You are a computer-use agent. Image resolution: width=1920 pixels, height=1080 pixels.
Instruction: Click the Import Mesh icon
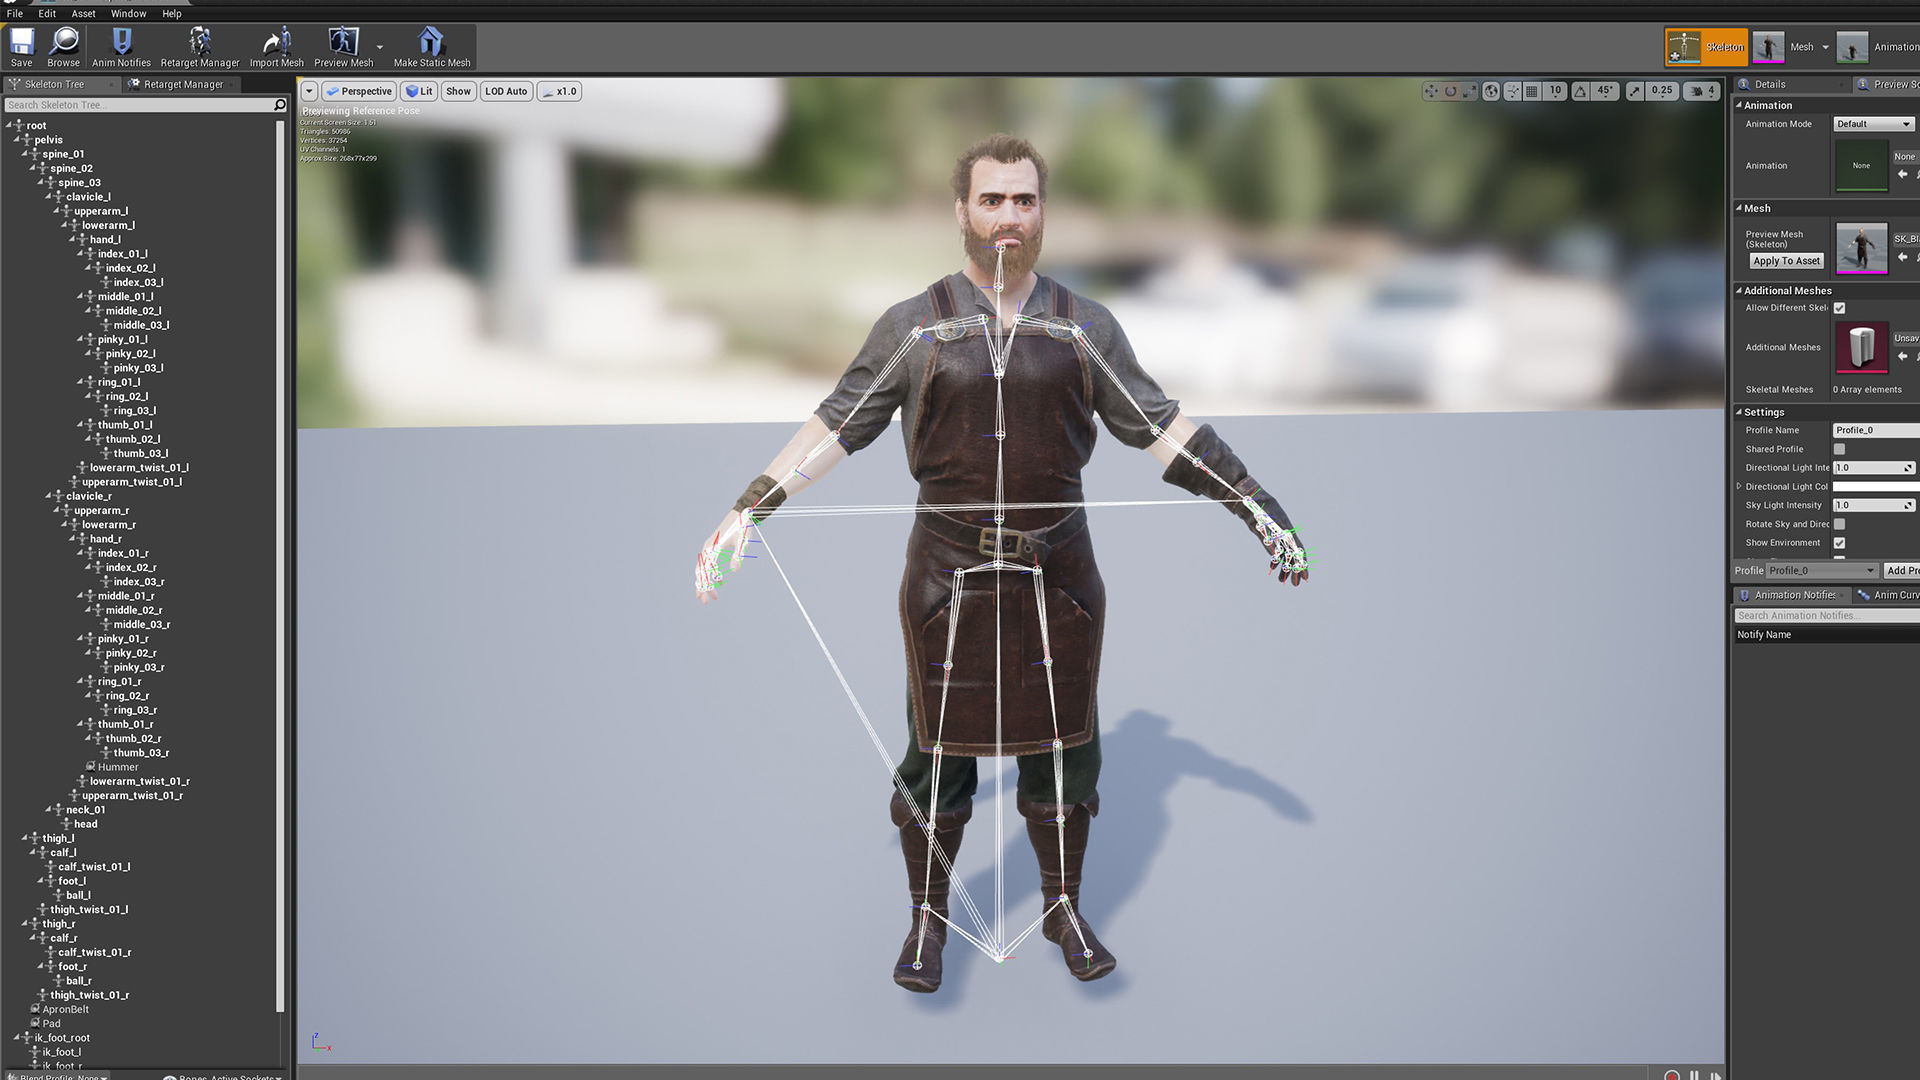coord(276,43)
